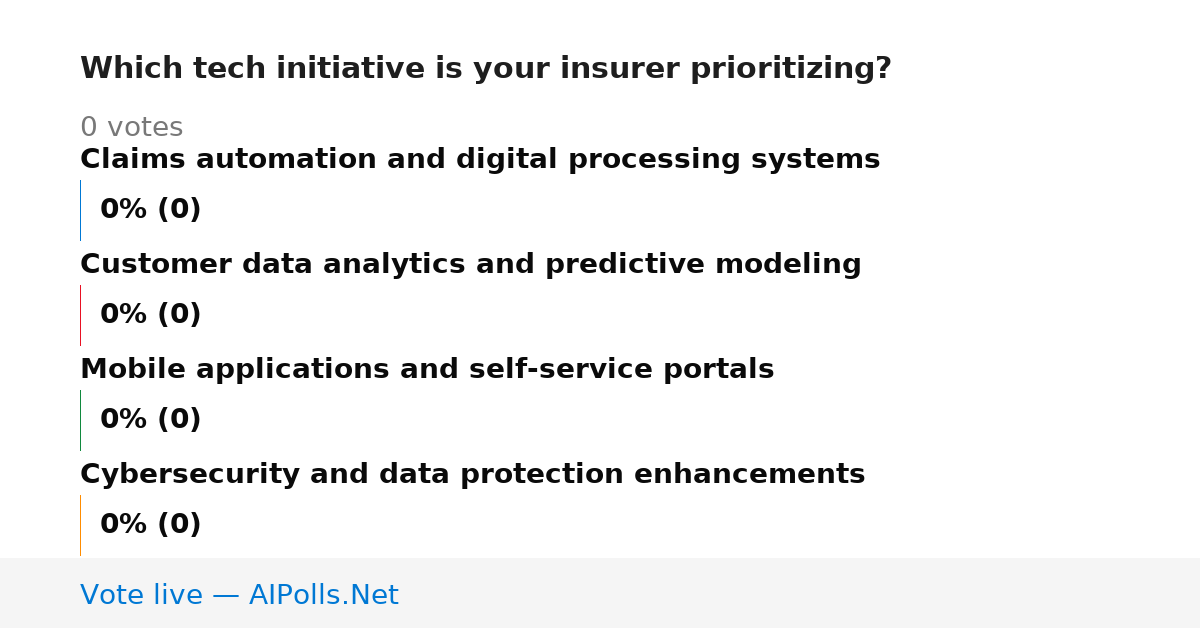Click the (0) count under Cybersecurity
1200x628 pixels.
point(179,525)
